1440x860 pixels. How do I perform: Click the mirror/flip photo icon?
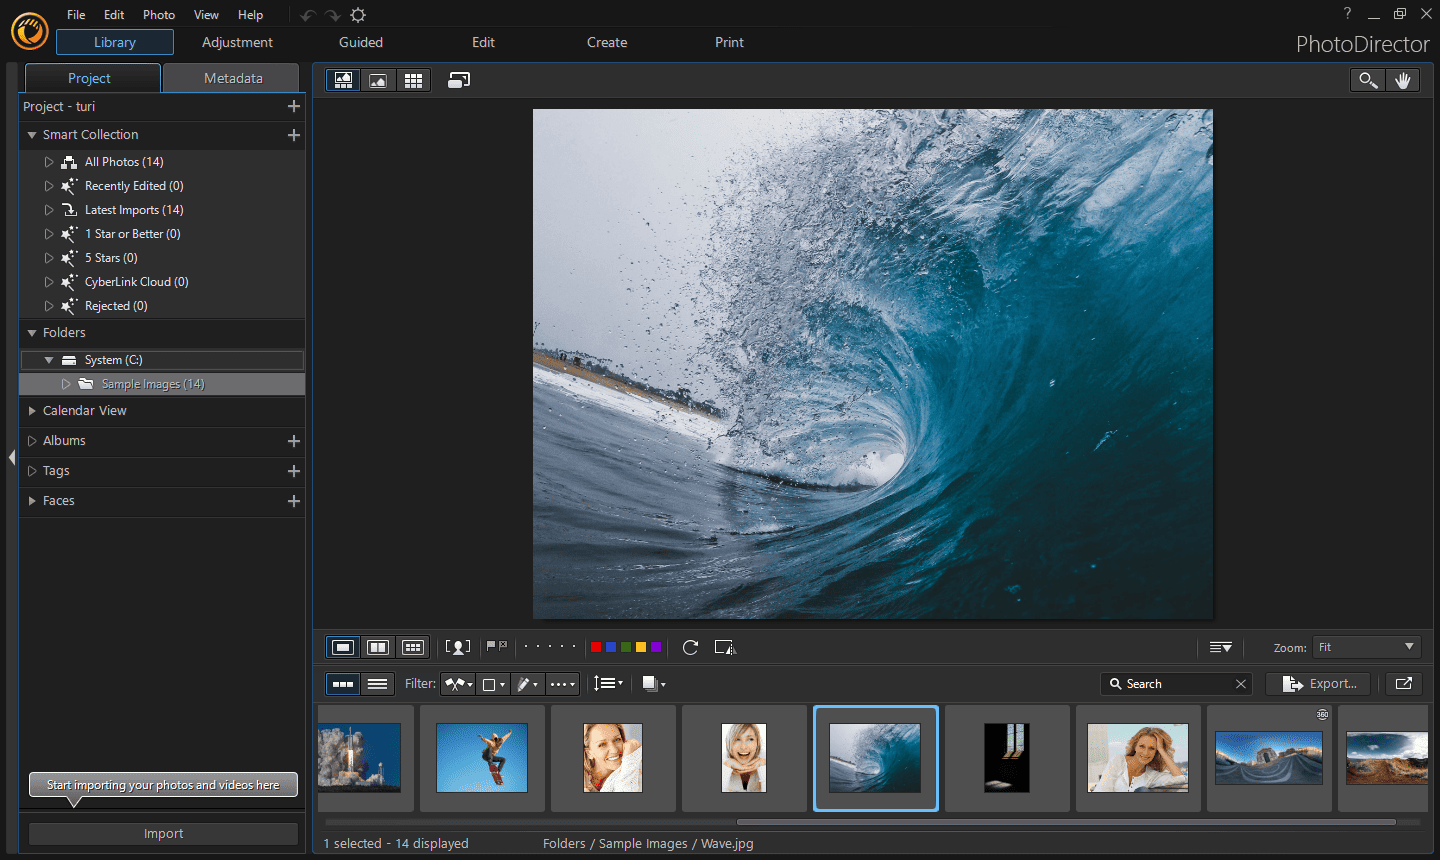click(725, 647)
